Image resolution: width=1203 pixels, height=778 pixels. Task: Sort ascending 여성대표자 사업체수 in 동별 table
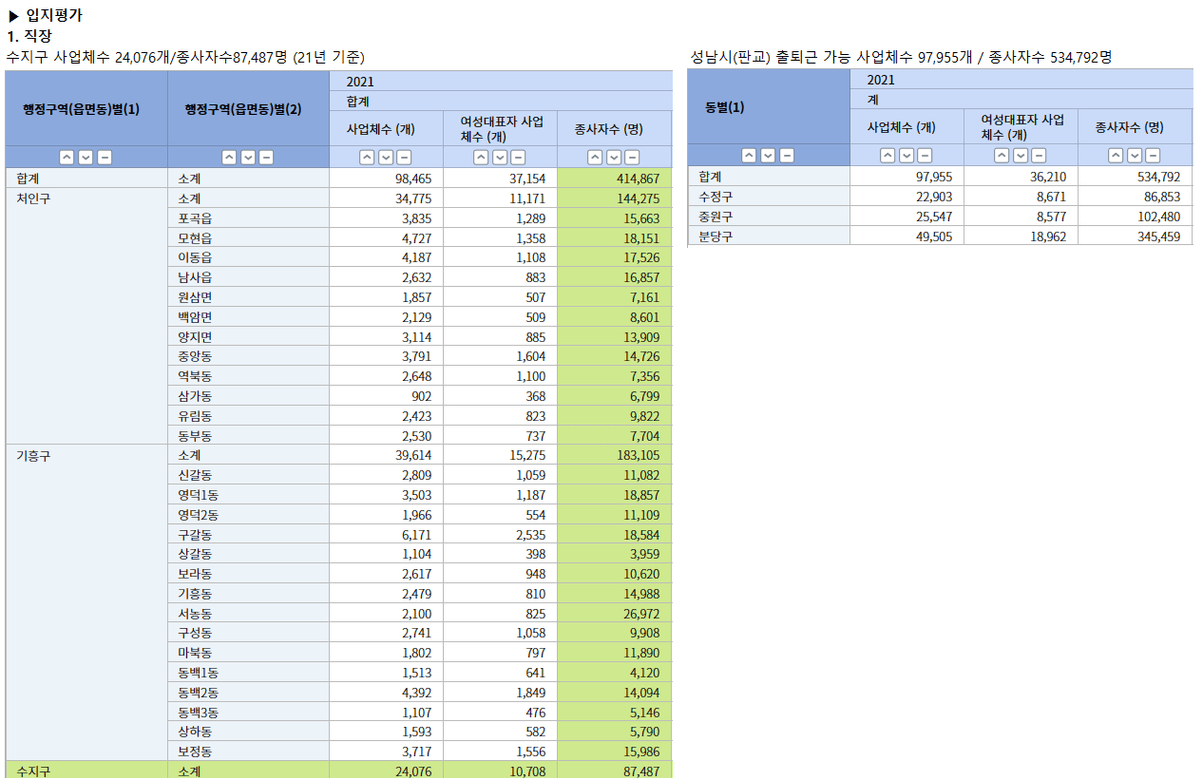[x=1001, y=155]
